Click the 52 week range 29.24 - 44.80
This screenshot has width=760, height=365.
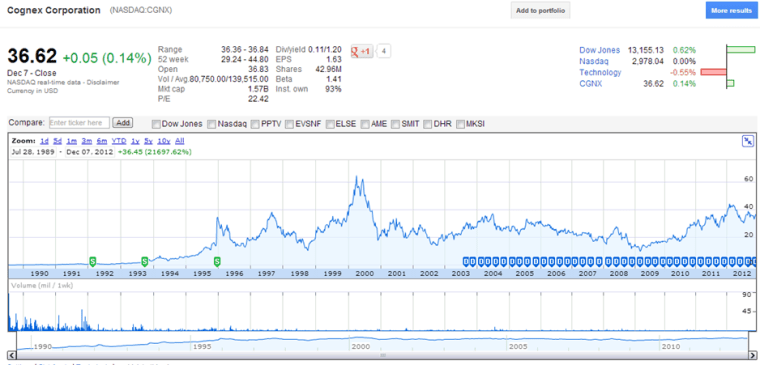245,59
